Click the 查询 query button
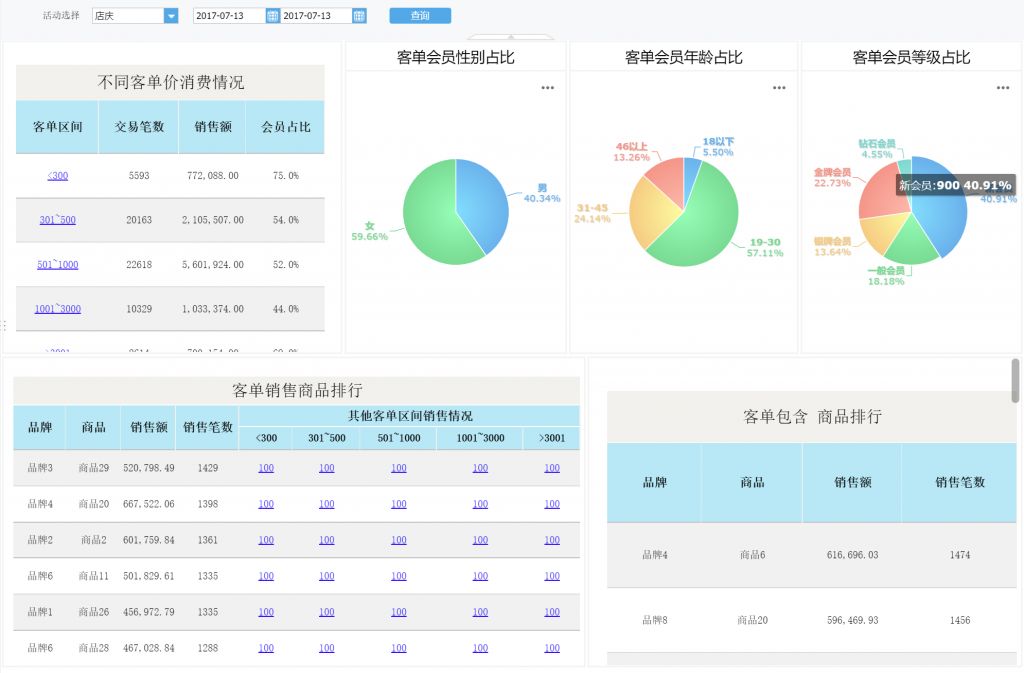The width and height of the screenshot is (1024, 673). pos(420,16)
